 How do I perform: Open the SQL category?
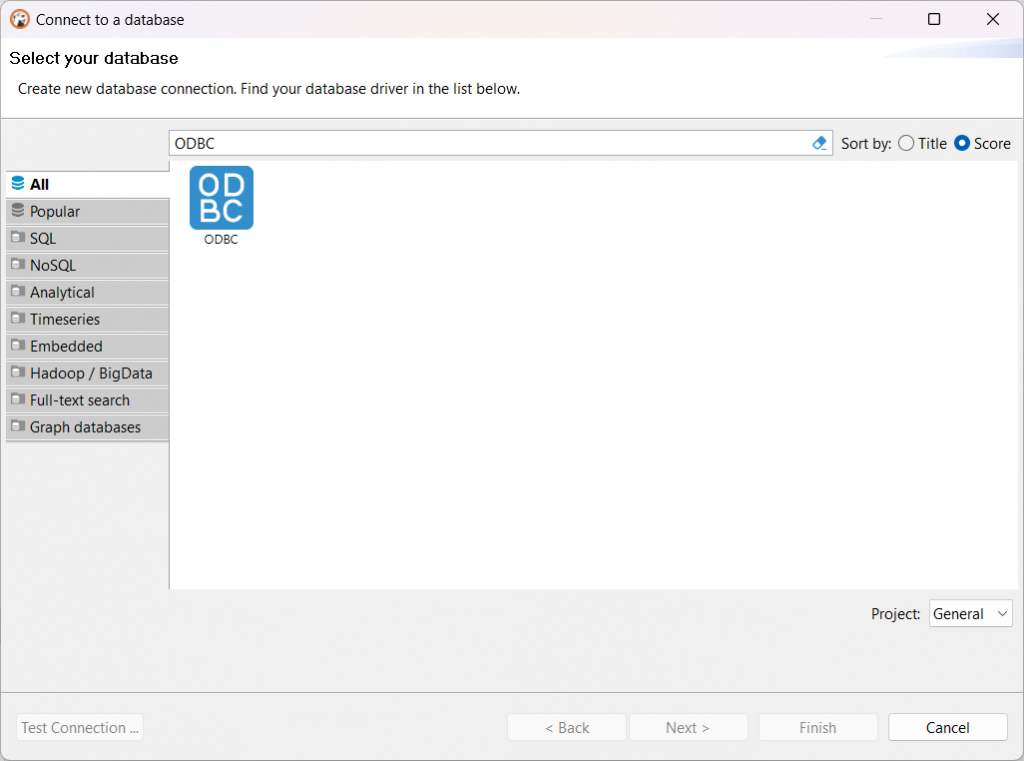tap(88, 238)
